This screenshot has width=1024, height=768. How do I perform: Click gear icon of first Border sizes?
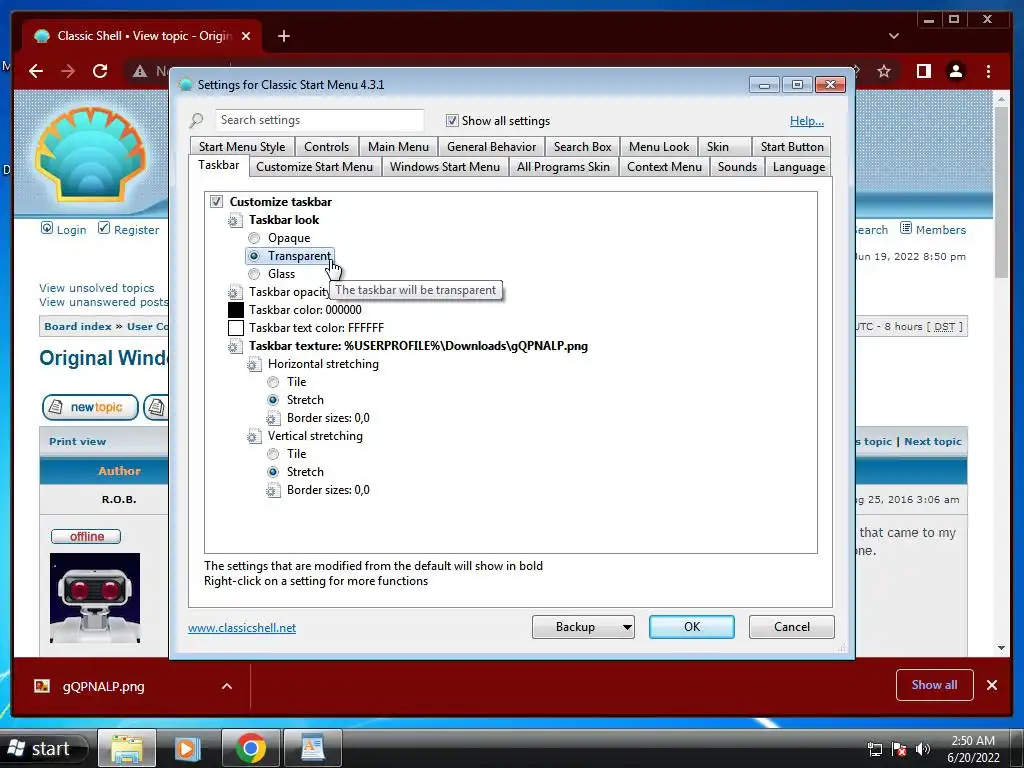273,418
